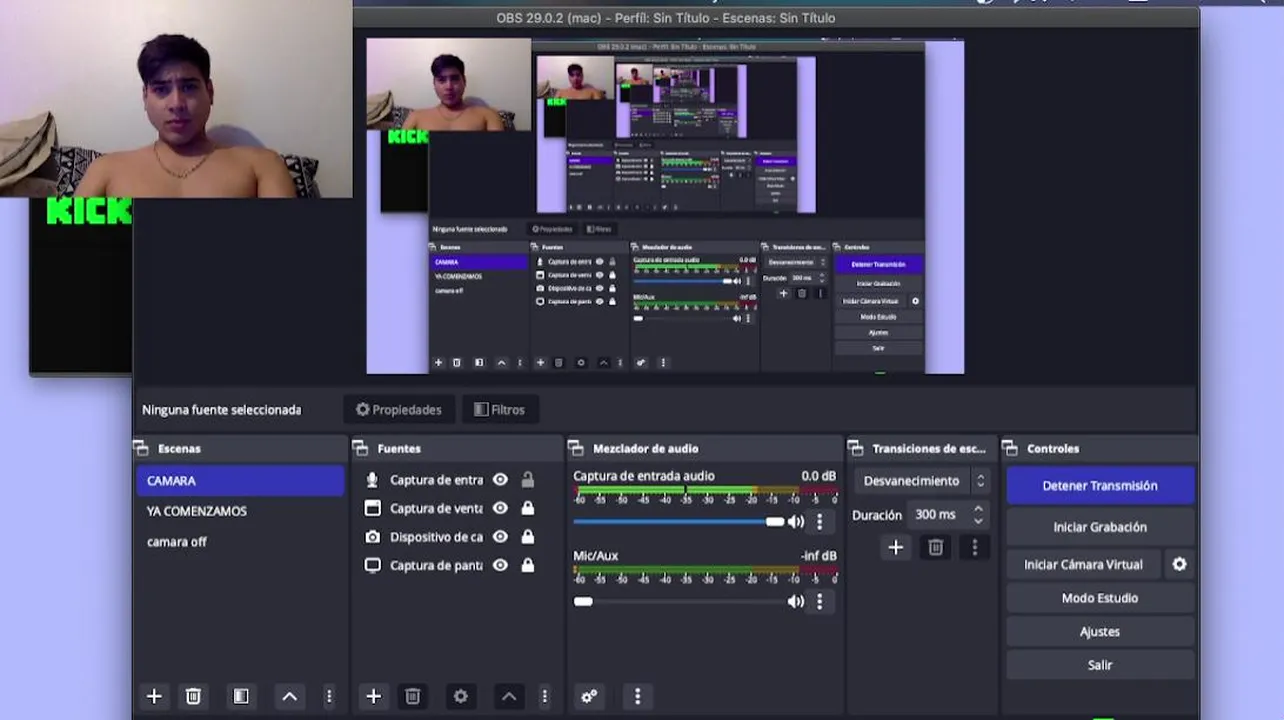Open source properties gear in Fuentes toolbar
The width and height of the screenshot is (1284, 720).
point(460,696)
